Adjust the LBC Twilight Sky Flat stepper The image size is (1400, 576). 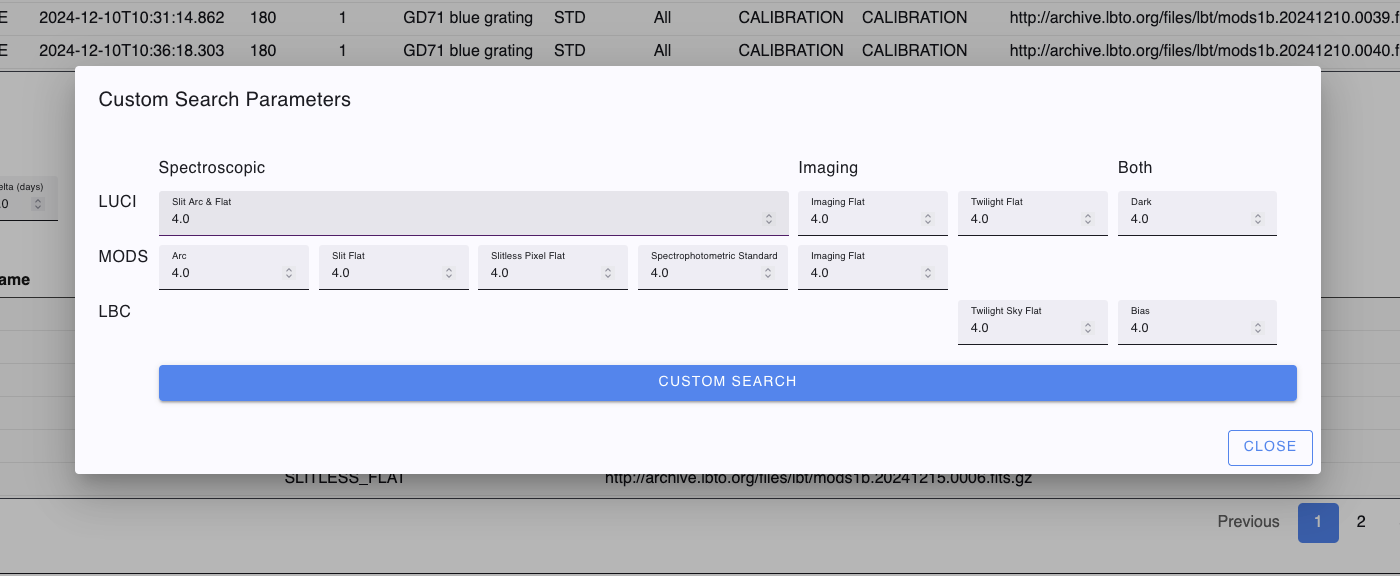click(1087, 328)
